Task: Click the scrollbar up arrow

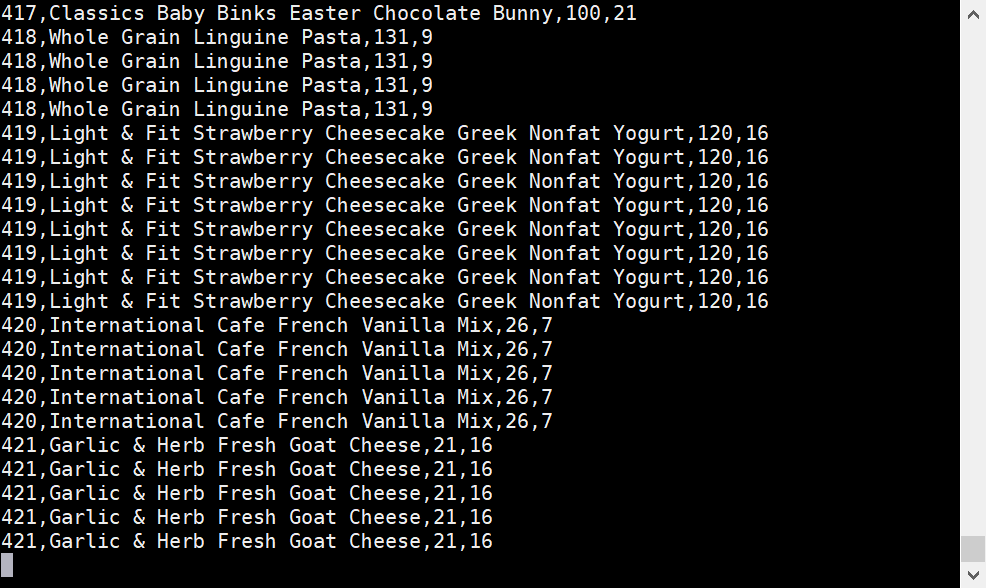Action: click(973, 14)
